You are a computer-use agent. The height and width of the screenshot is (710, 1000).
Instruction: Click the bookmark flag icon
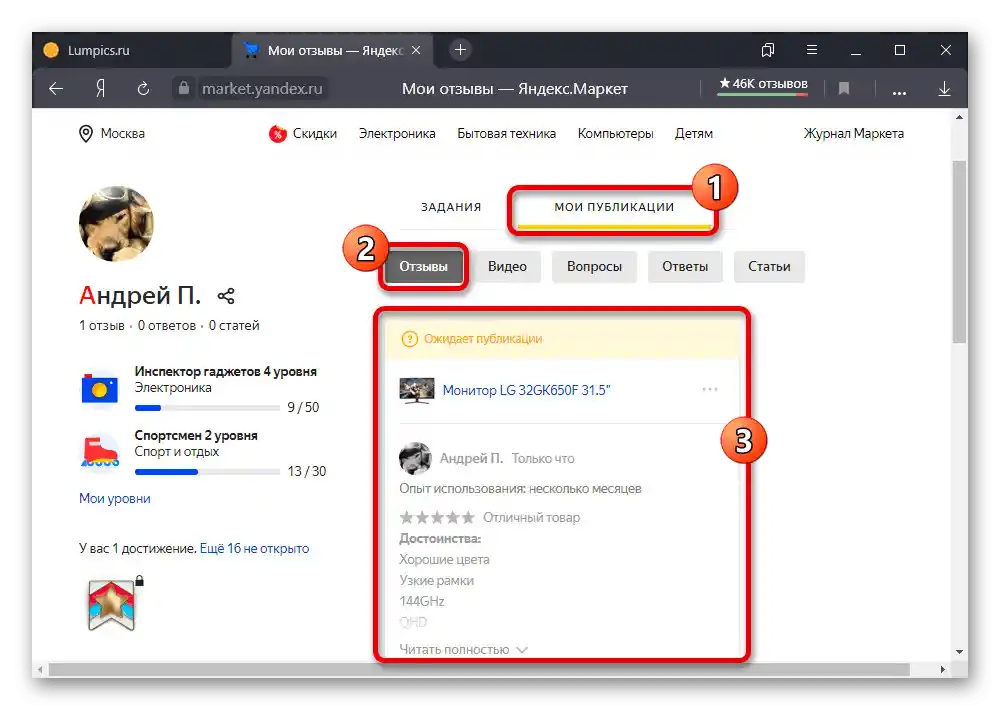click(x=844, y=89)
